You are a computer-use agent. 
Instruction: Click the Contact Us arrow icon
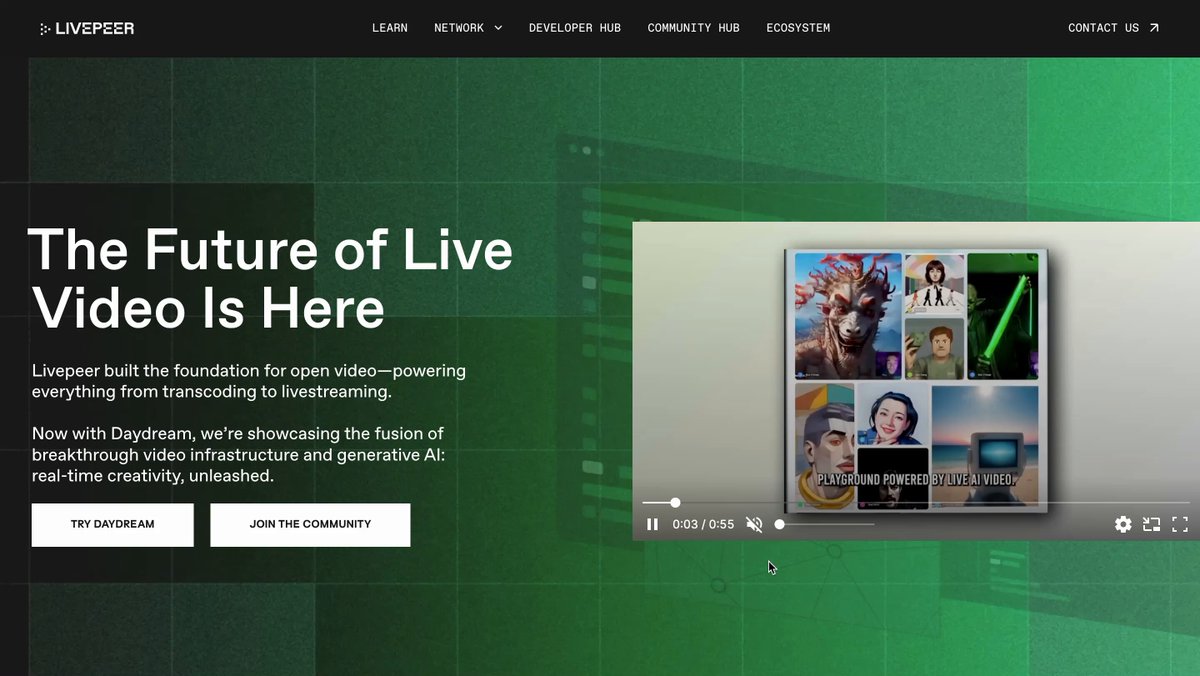1154,28
